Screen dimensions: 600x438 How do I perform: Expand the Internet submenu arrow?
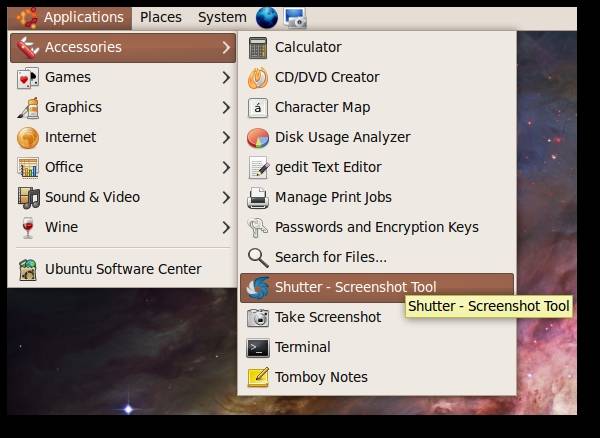point(226,138)
